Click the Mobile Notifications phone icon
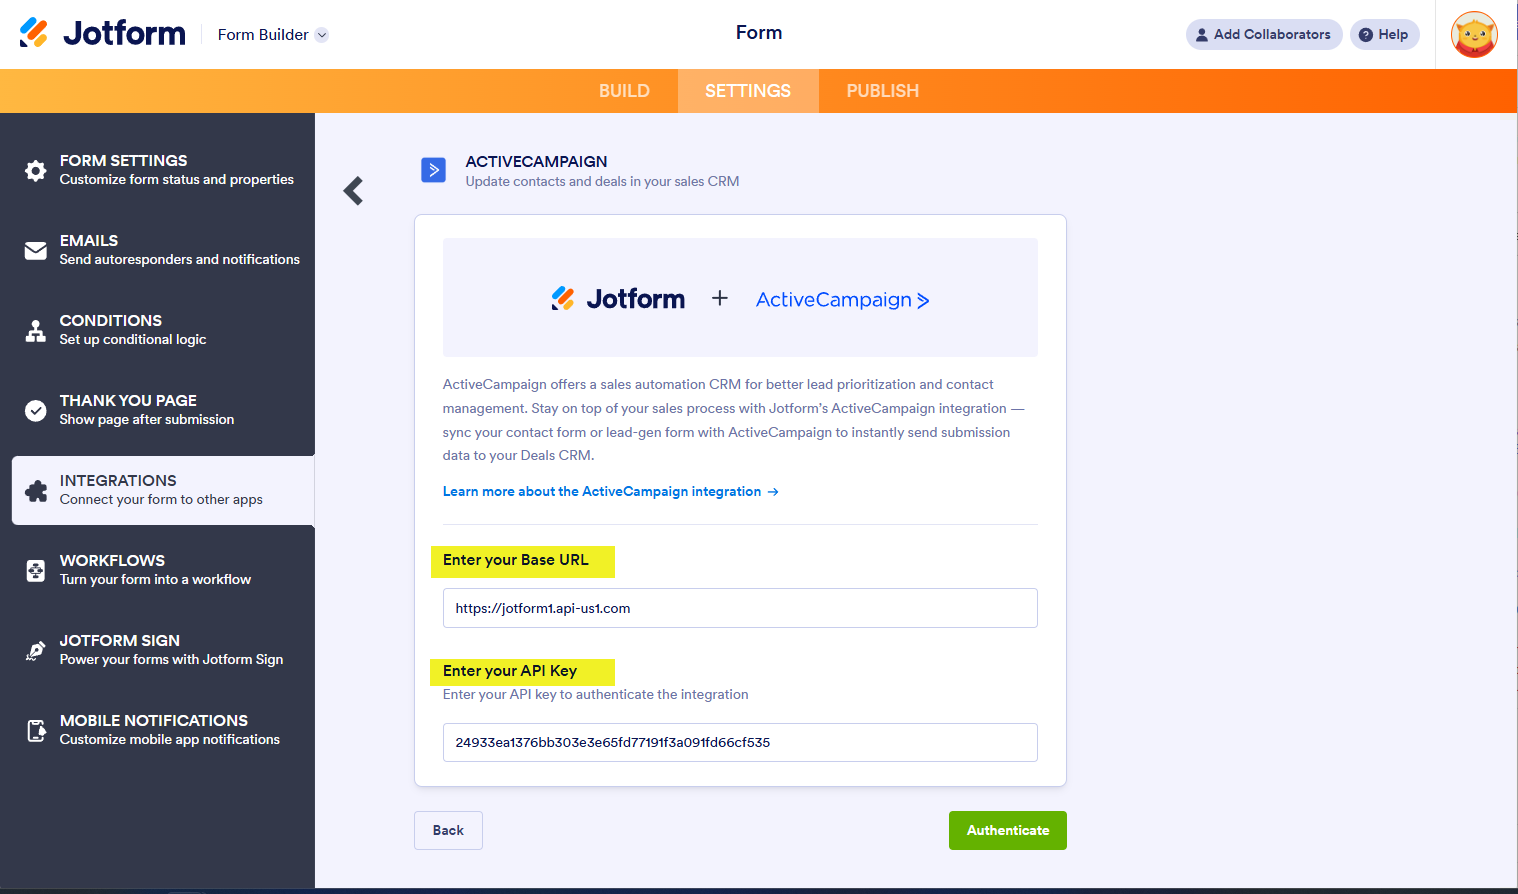The width and height of the screenshot is (1518, 894). [36, 730]
